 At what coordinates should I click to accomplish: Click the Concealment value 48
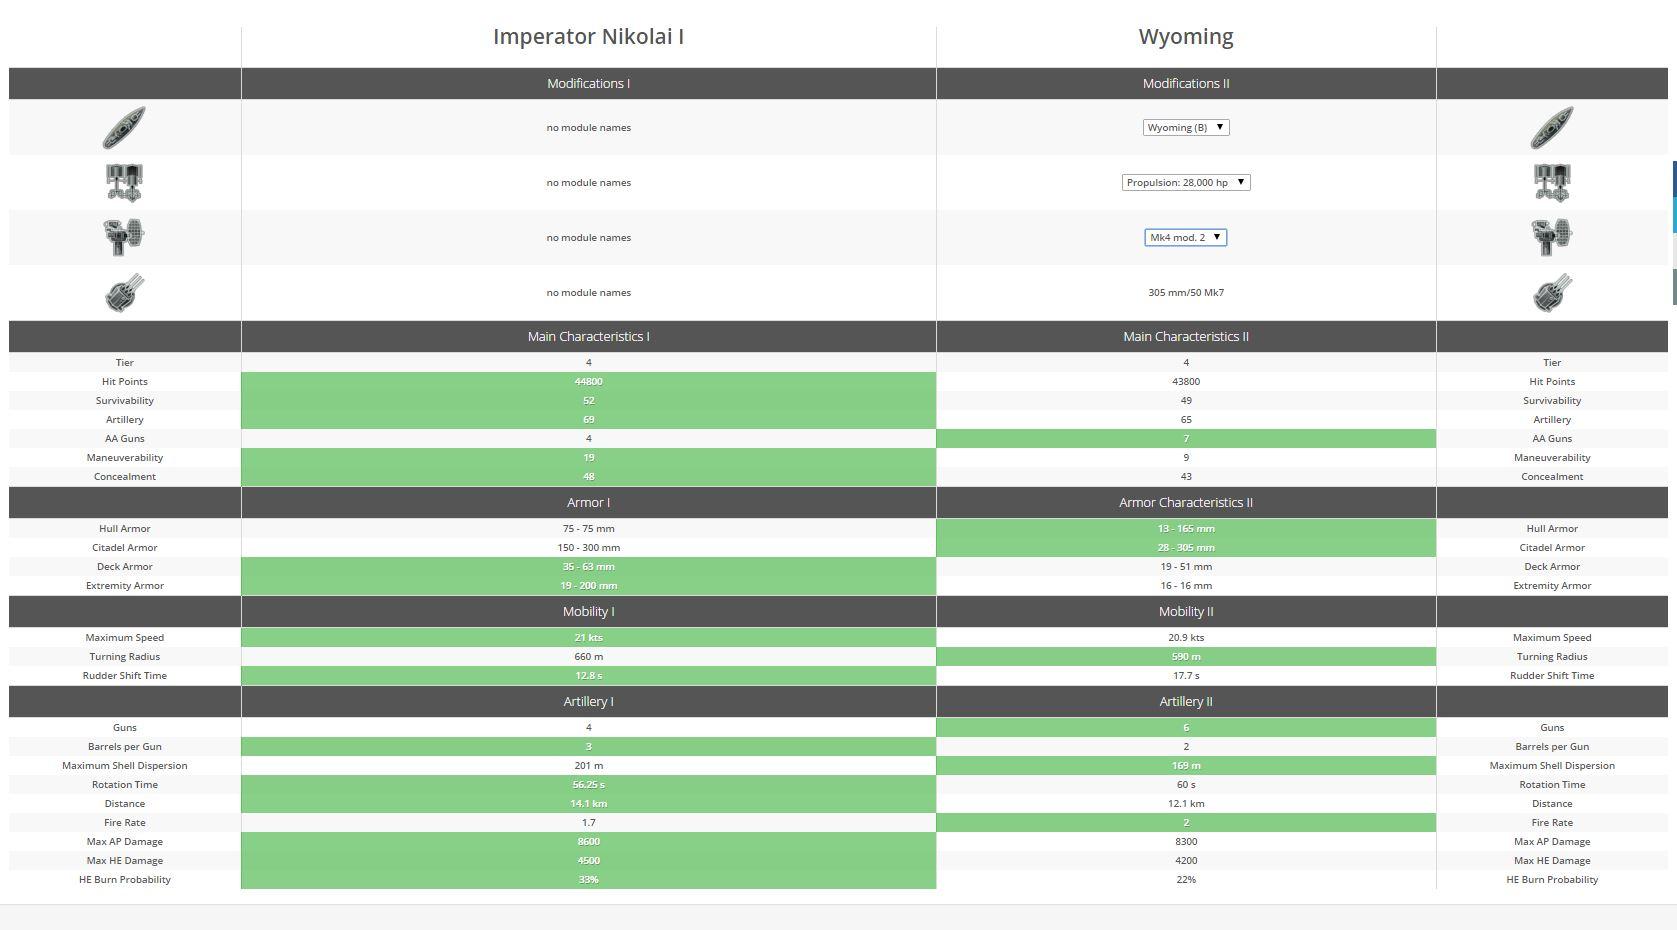tap(588, 476)
